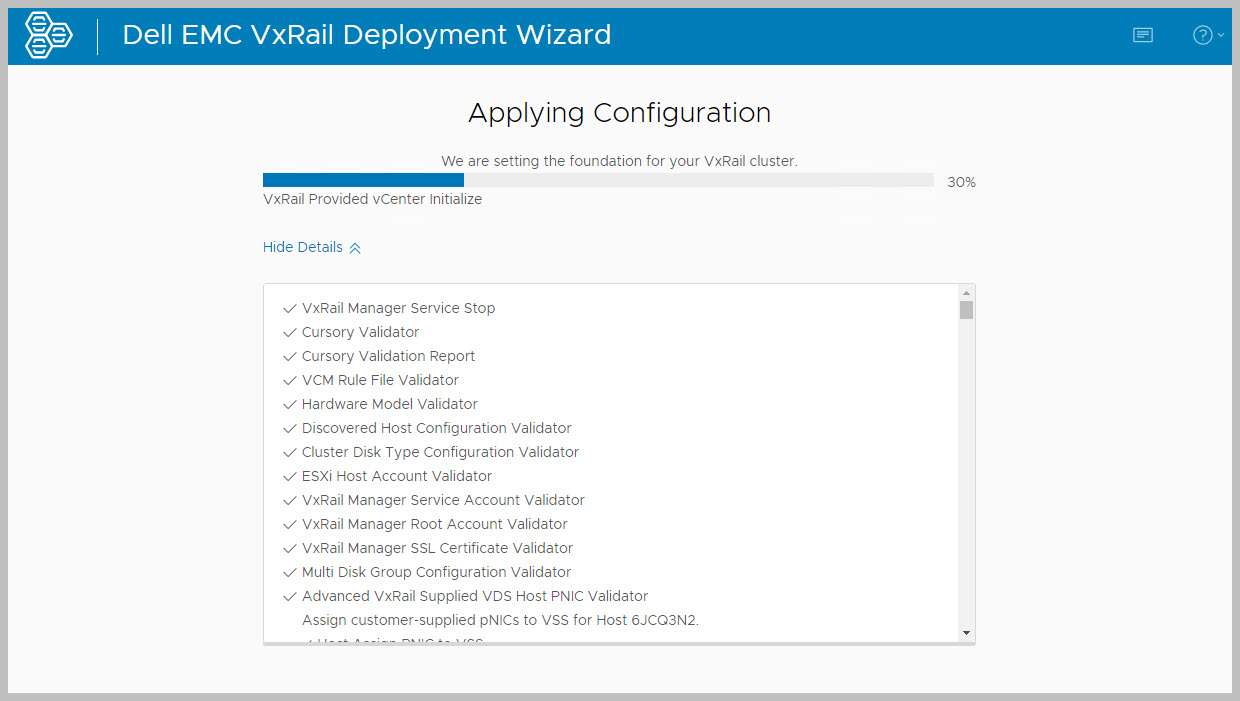The height and width of the screenshot is (701, 1240).
Task: Select Cluster Disk Type Configuration Validator text
Action: point(440,452)
